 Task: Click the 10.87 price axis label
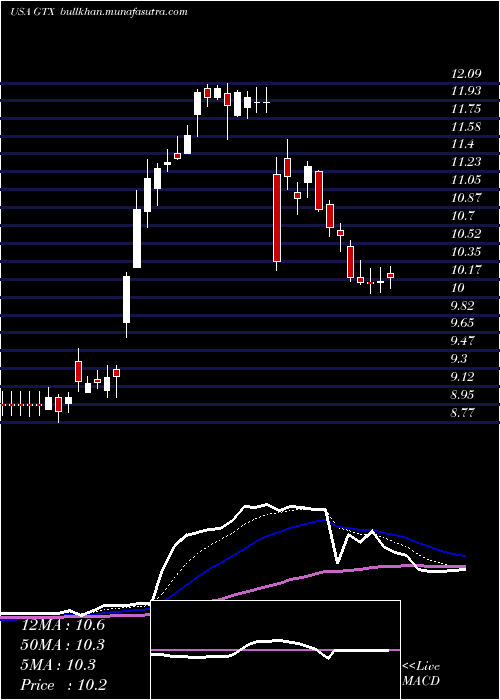[466, 198]
